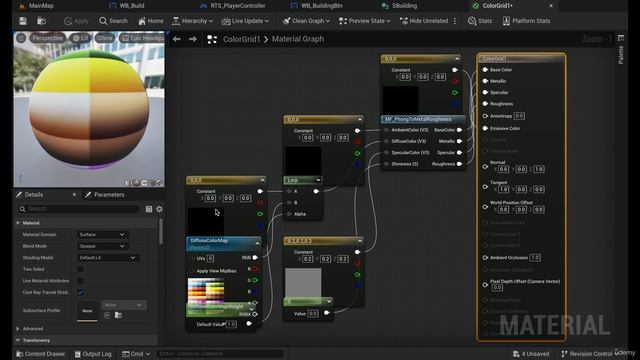
Task: Open the Shading Model dropdown
Action: [x=108, y=258]
